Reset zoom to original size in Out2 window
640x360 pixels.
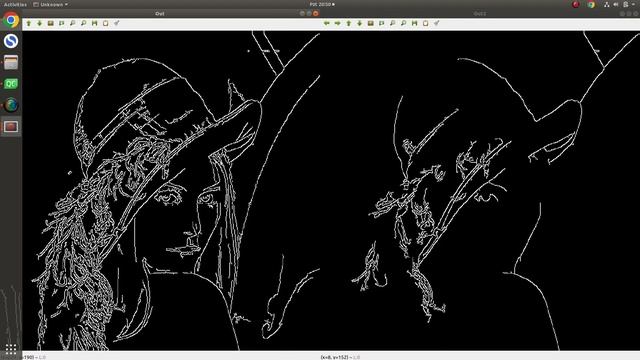[371, 23]
